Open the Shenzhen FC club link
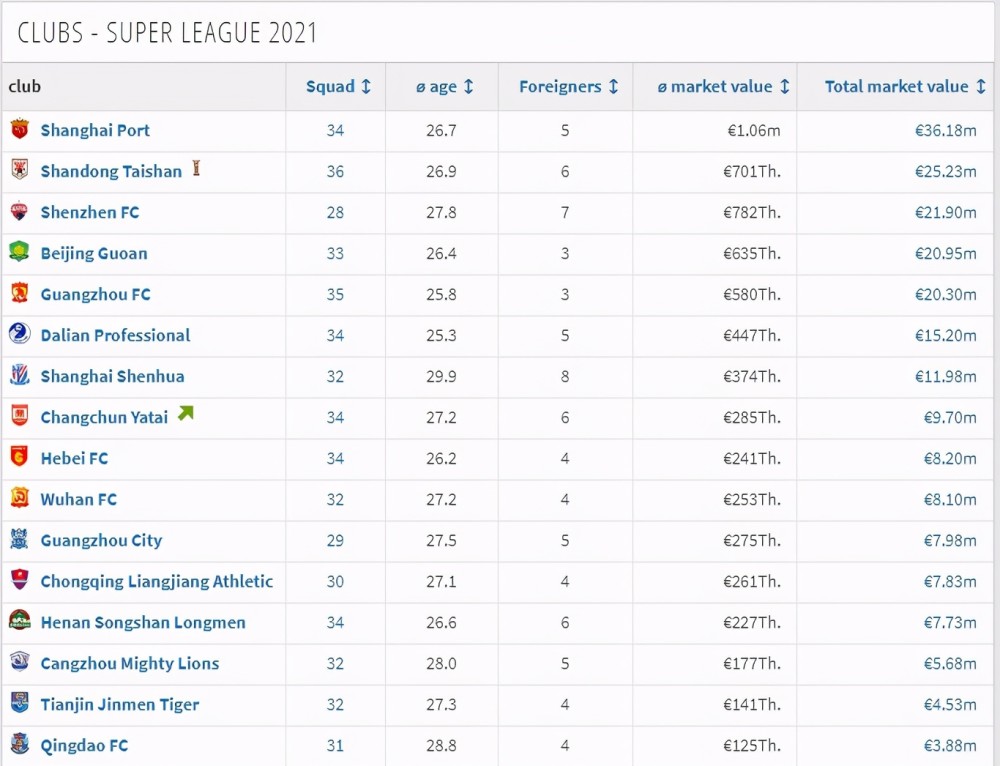 (90, 212)
